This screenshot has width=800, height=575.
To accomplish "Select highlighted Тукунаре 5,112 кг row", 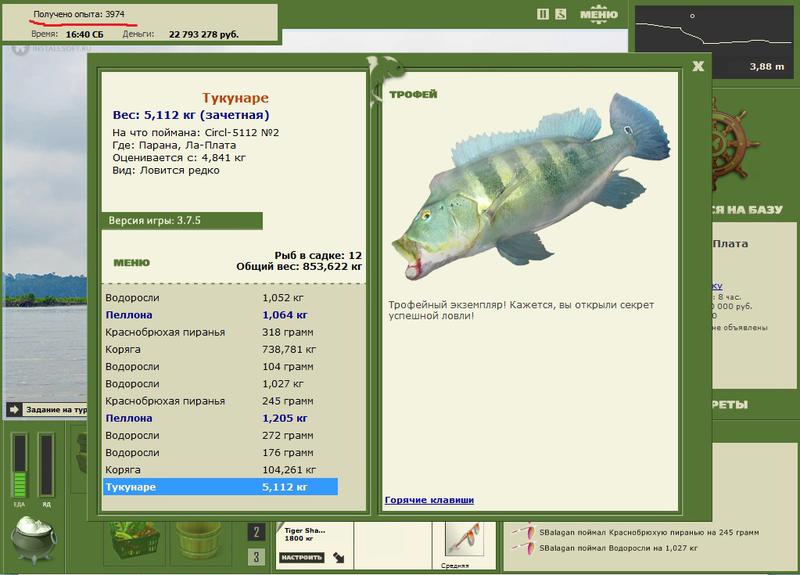I will [x=220, y=487].
